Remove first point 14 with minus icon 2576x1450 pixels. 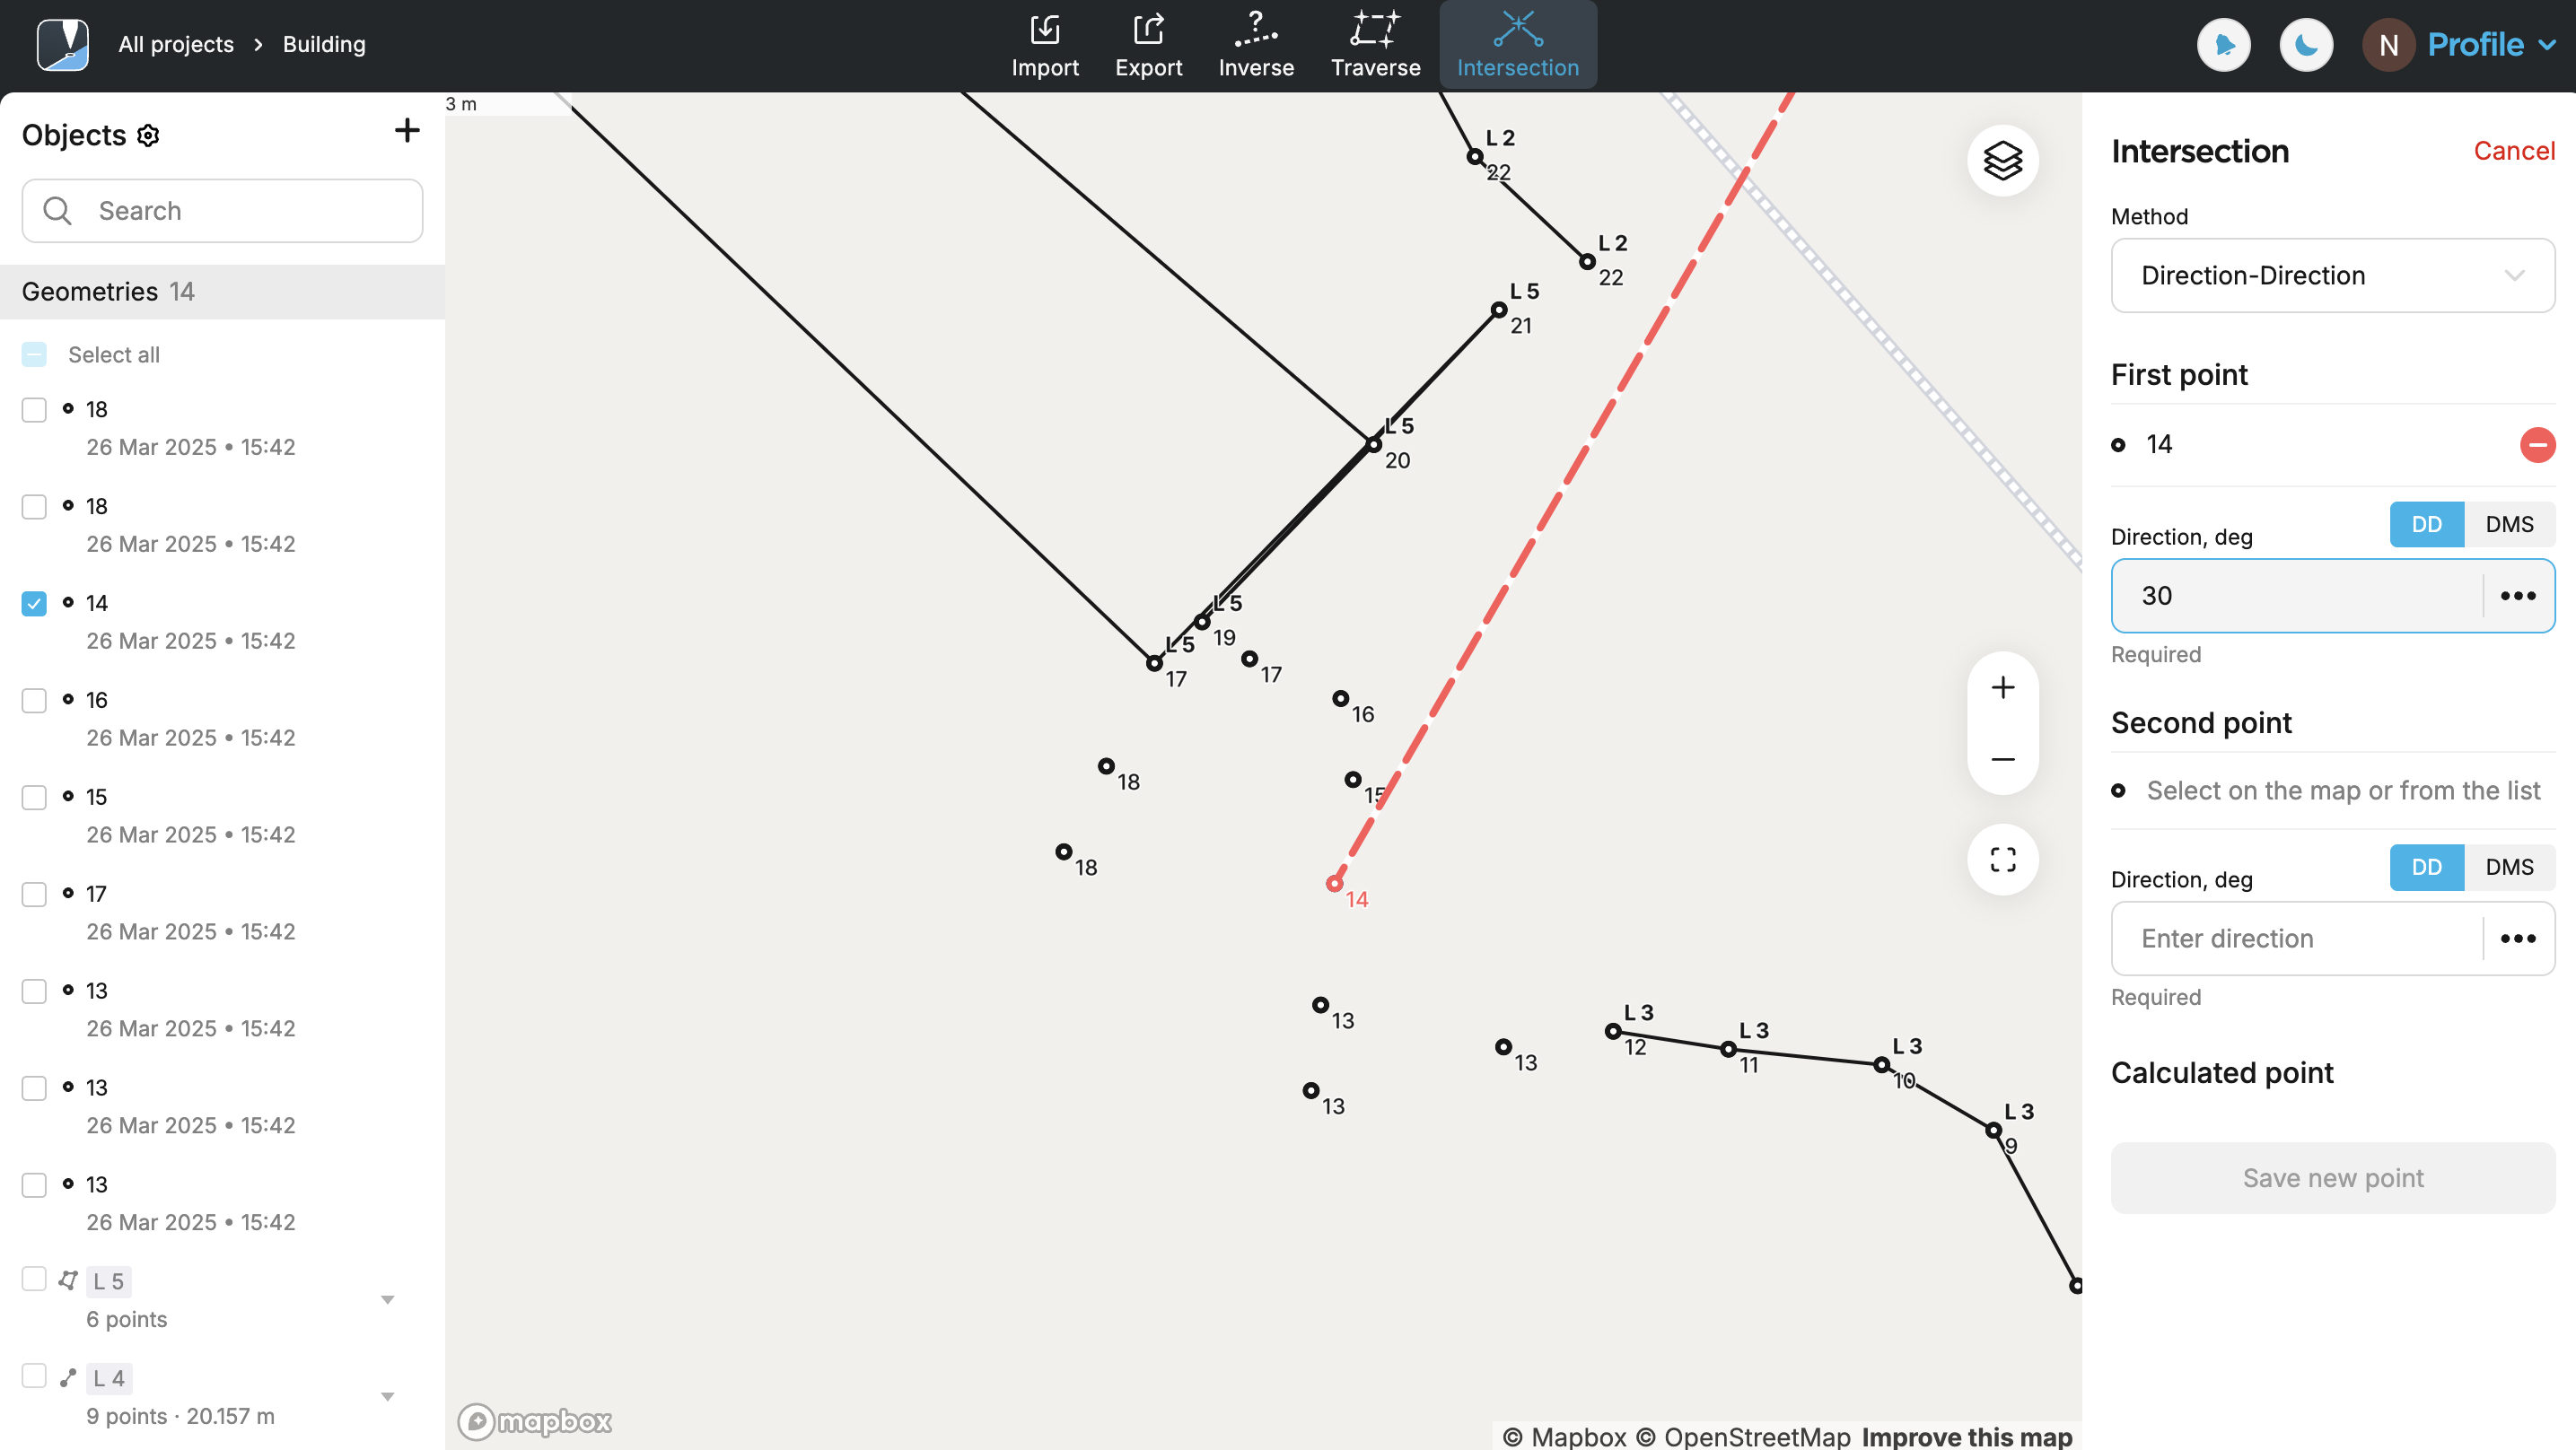2537,444
